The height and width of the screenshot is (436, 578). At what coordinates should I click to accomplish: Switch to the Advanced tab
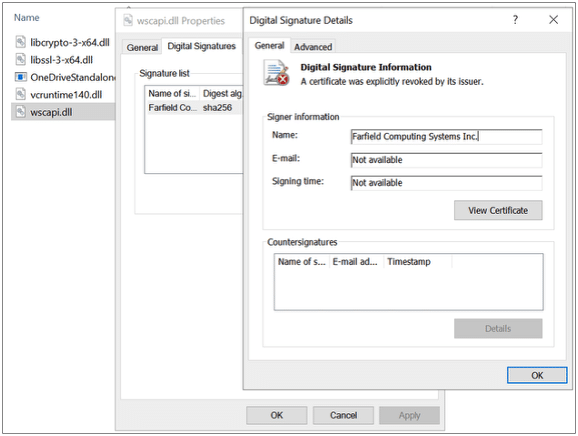313,47
